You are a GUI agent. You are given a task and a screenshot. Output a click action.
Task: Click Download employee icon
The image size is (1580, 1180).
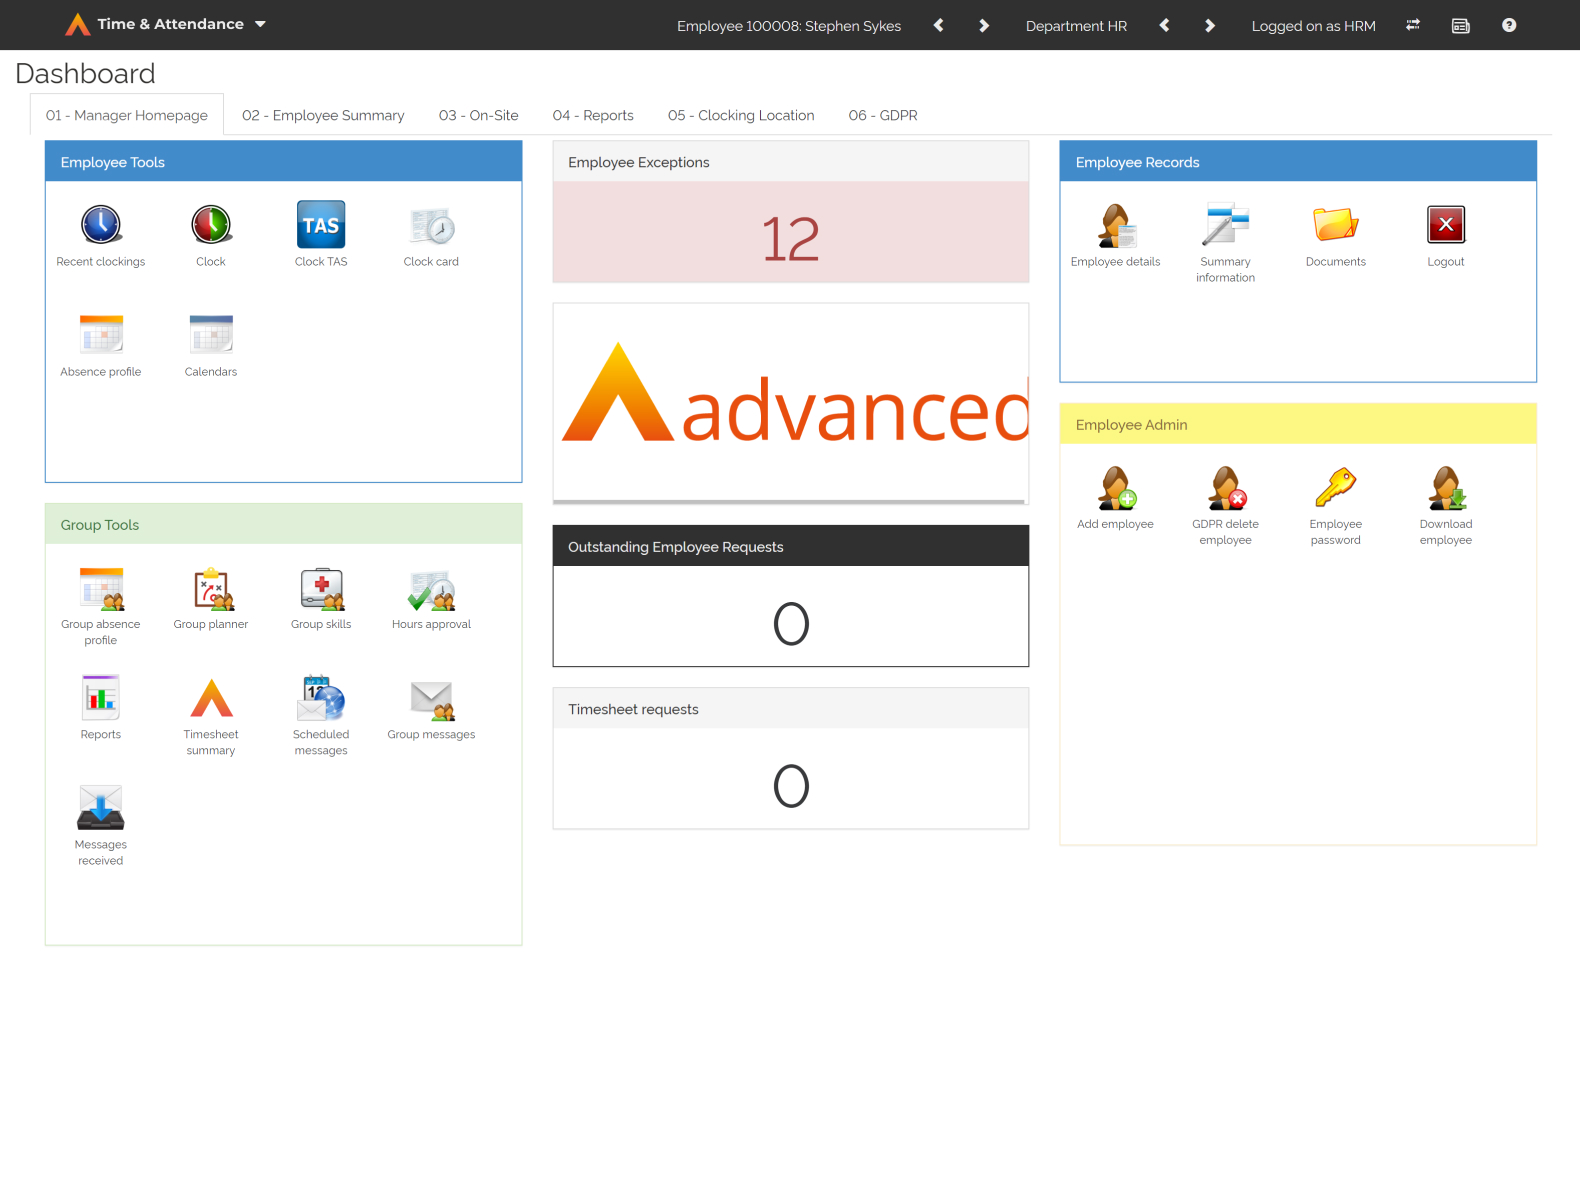pos(1446,488)
